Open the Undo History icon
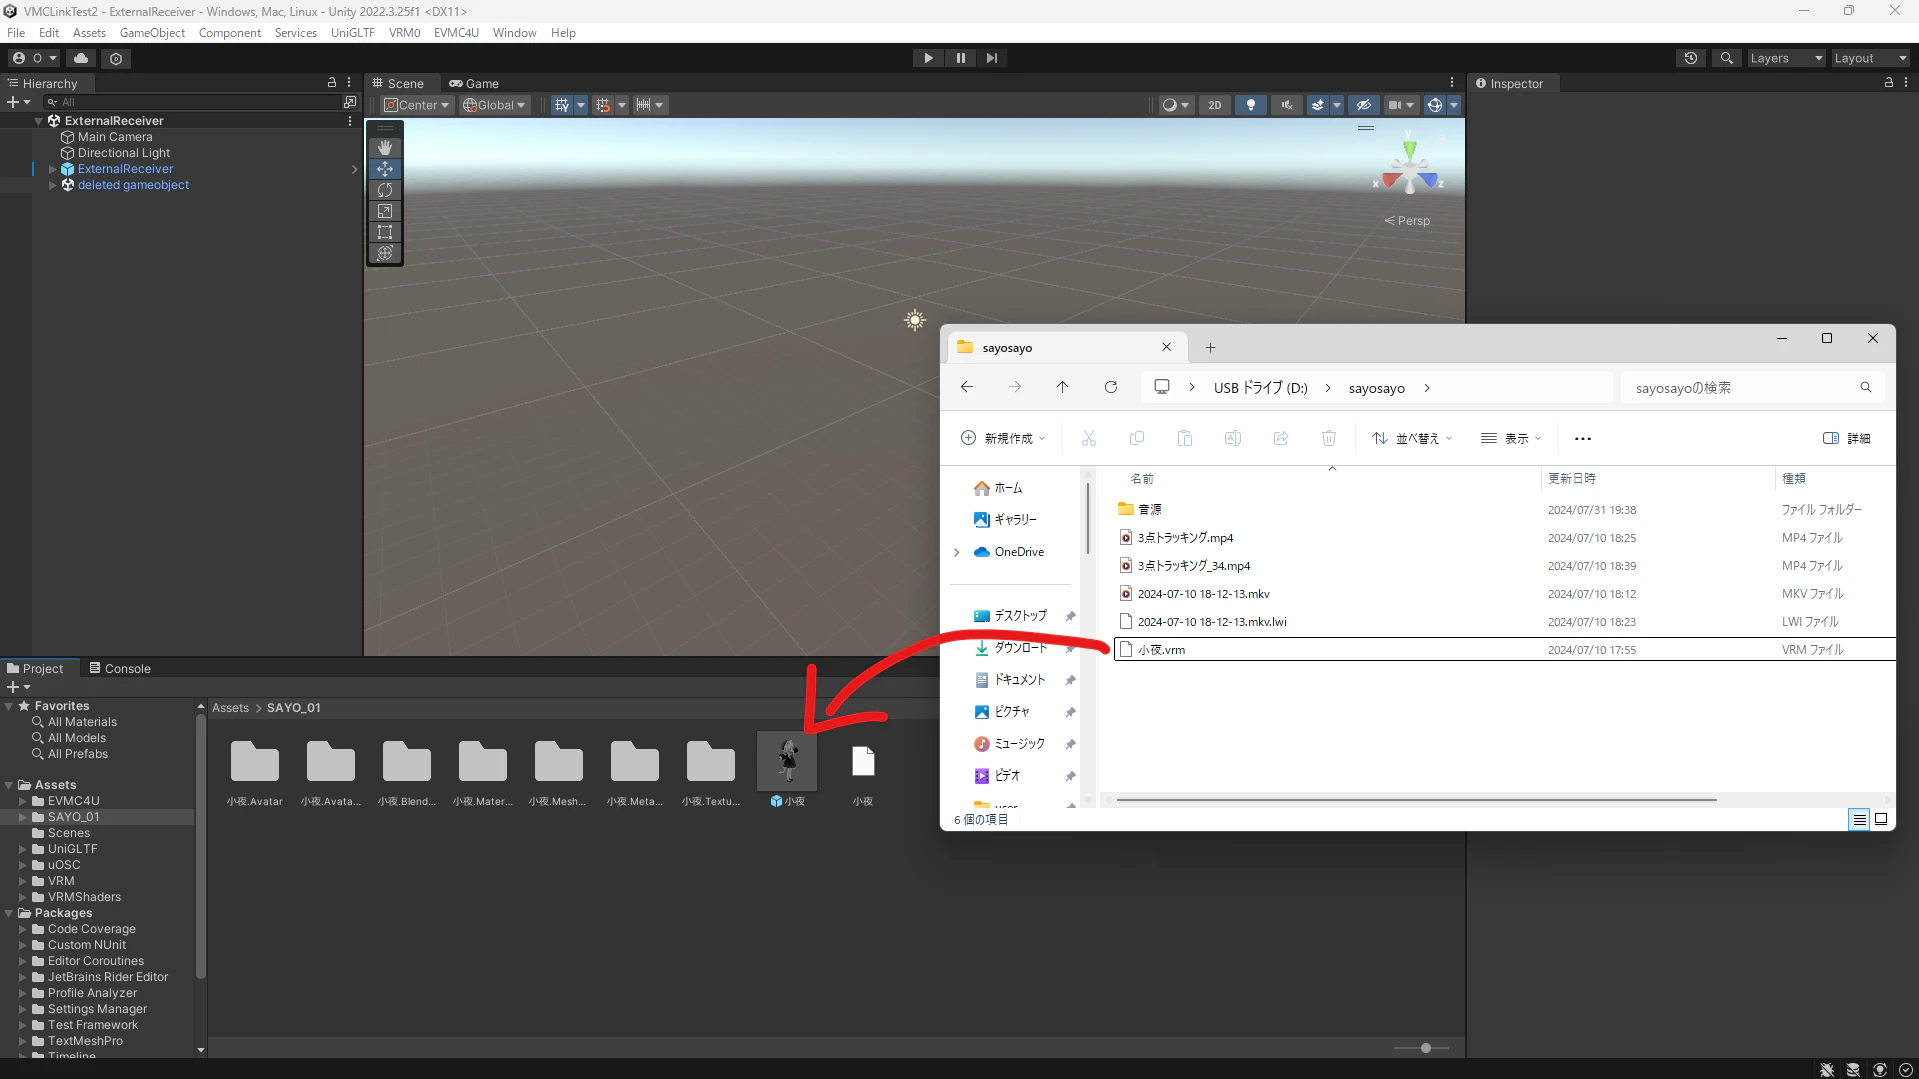The height and width of the screenshot is (1079, 1919). 1691,58
